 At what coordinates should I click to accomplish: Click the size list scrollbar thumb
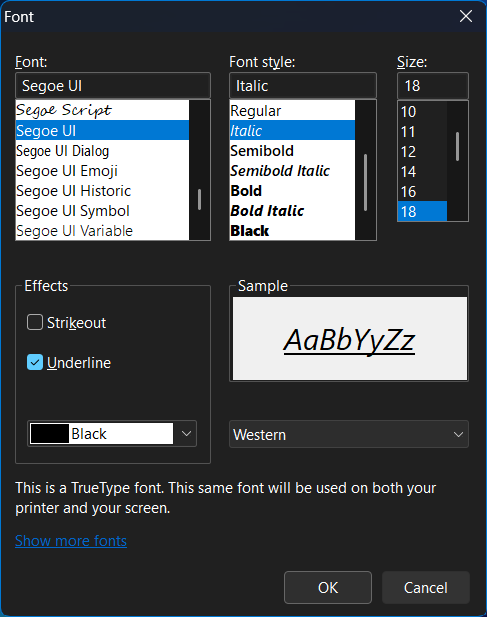point(457,146)
